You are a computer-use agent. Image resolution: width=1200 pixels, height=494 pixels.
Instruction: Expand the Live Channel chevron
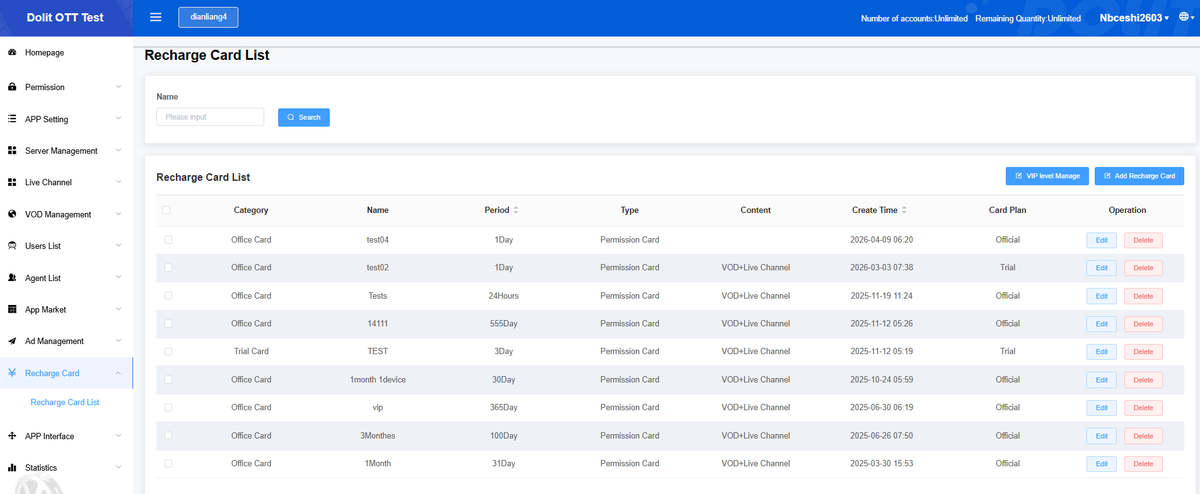tap(118, 182)
